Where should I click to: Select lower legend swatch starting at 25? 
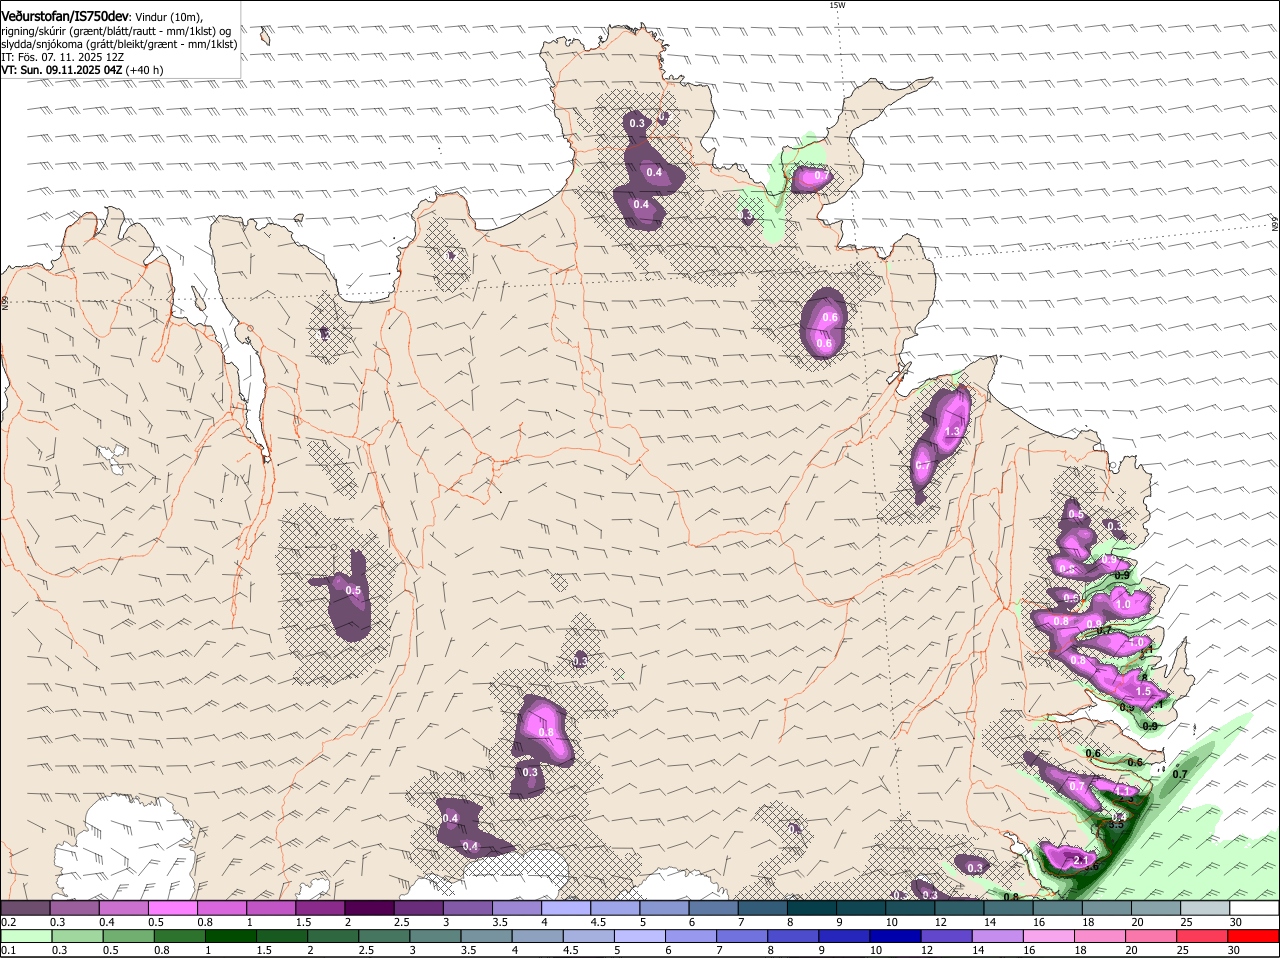[x=1202, y=936]
